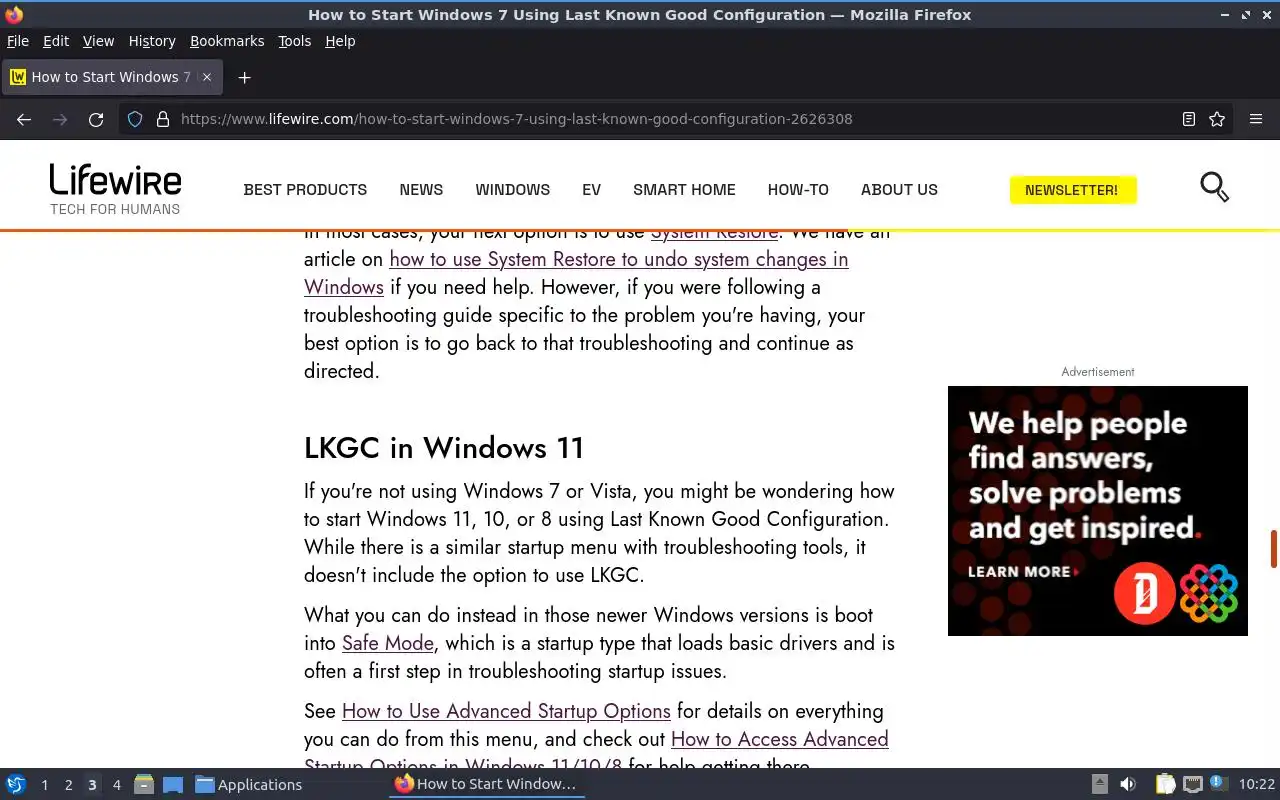Open the Lifewire site search magnifier
The image size is (1280, 800).
[x=1214, y=187]
